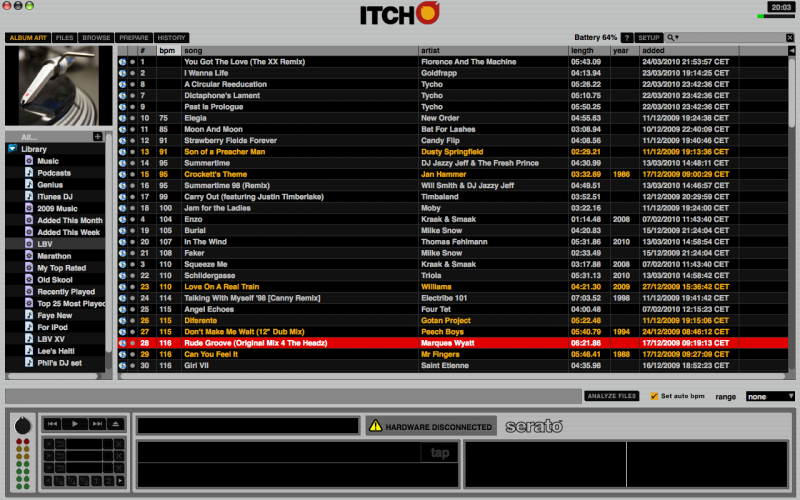Sort tracks by the artist column header
The height and width of the screenshot is (500, 800).
493,51
